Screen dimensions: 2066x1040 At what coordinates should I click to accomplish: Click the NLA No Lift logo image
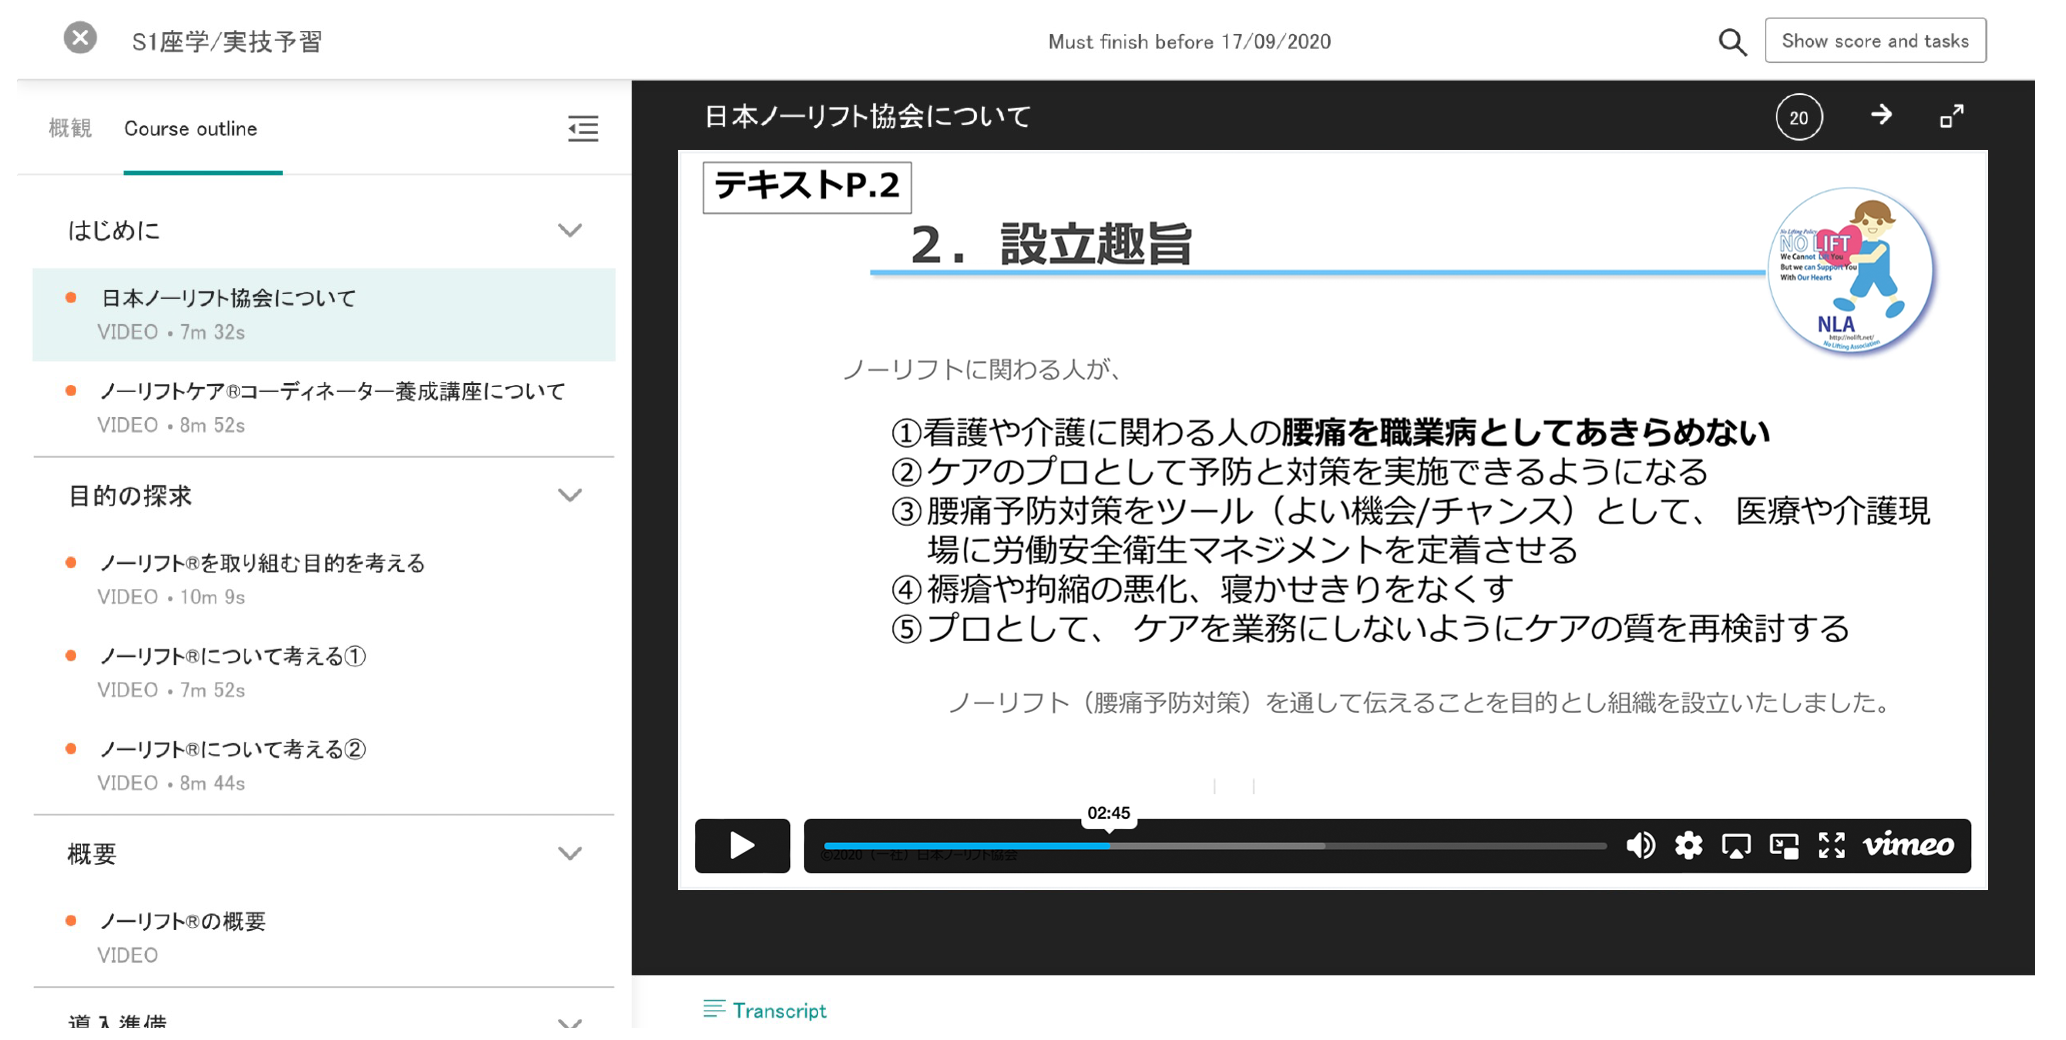tap(1851, 270)
